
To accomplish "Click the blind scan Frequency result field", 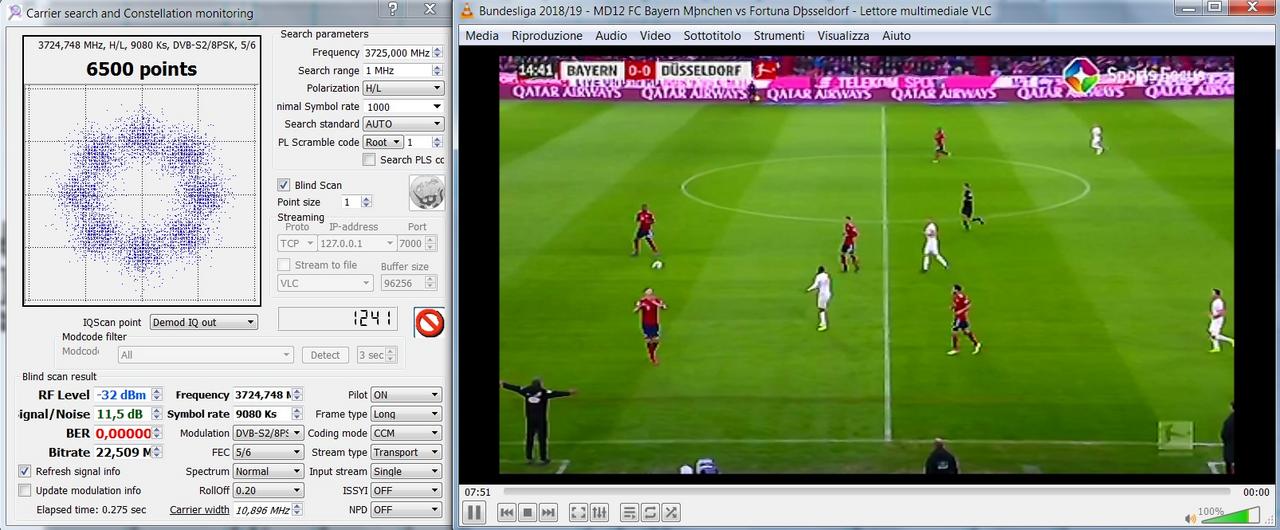I will click(x=268, y=395).
